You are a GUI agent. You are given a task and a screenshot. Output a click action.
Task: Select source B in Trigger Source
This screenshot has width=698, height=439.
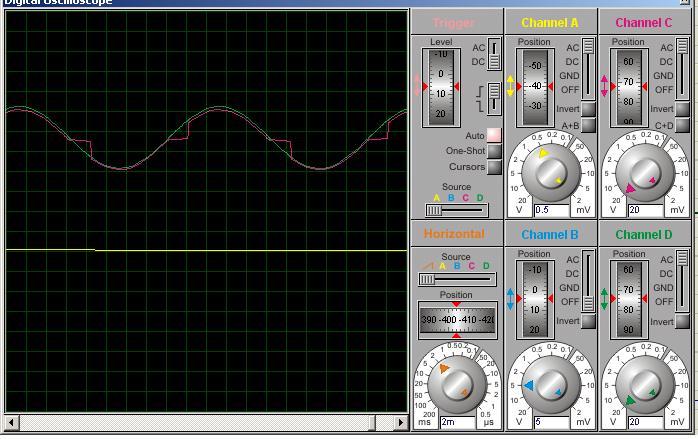pos(451,198)
